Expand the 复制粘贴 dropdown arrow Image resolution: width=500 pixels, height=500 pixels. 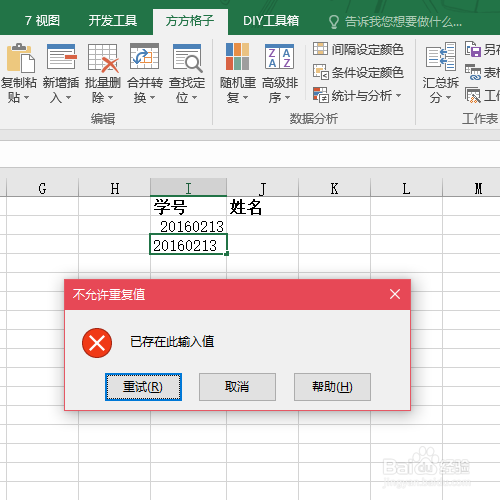tap(27, 98)
